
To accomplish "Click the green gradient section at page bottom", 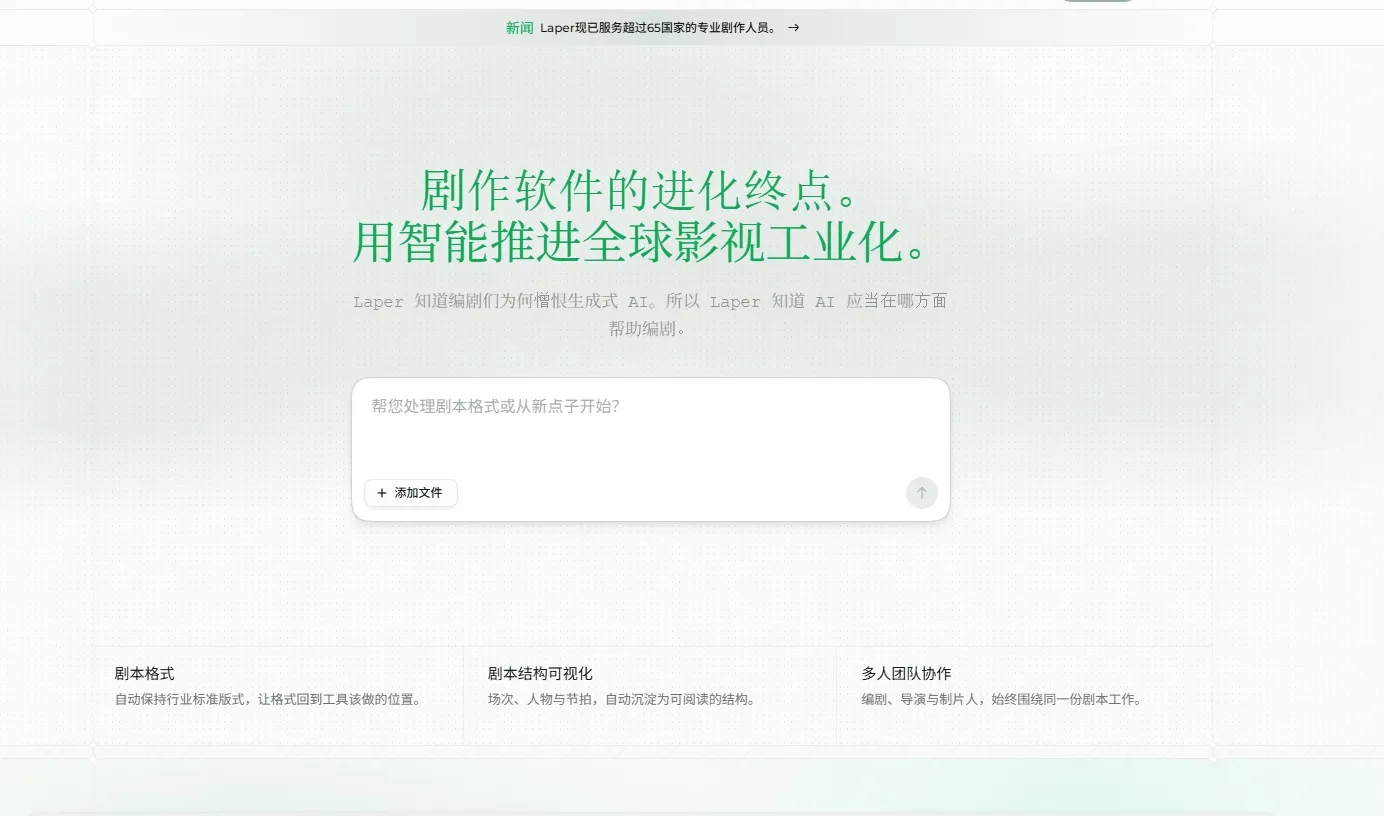I will (x=692, y=787).
